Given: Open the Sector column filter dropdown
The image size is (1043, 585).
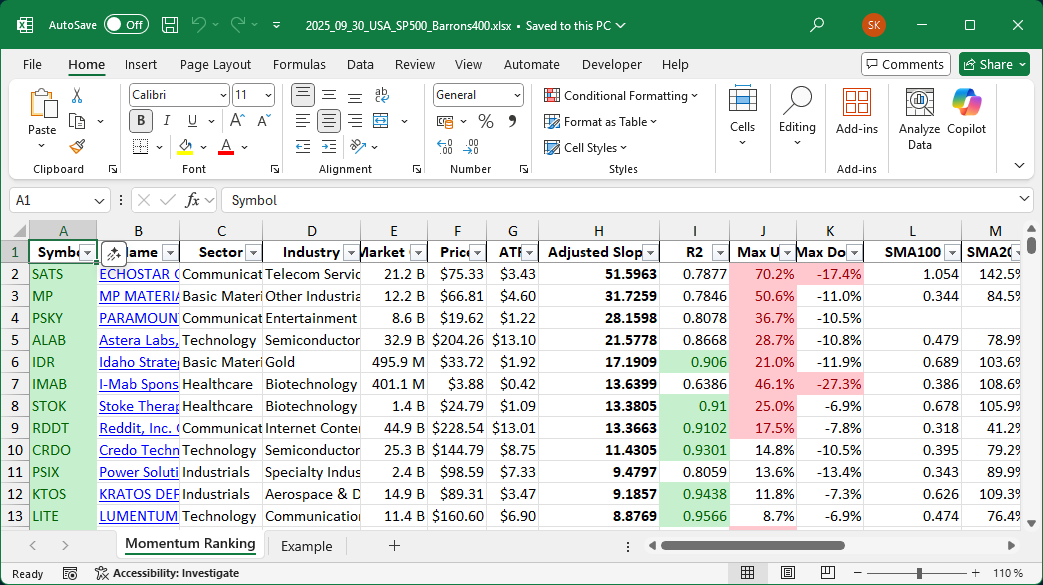Looking at the screenshot, I should (253, 253).
